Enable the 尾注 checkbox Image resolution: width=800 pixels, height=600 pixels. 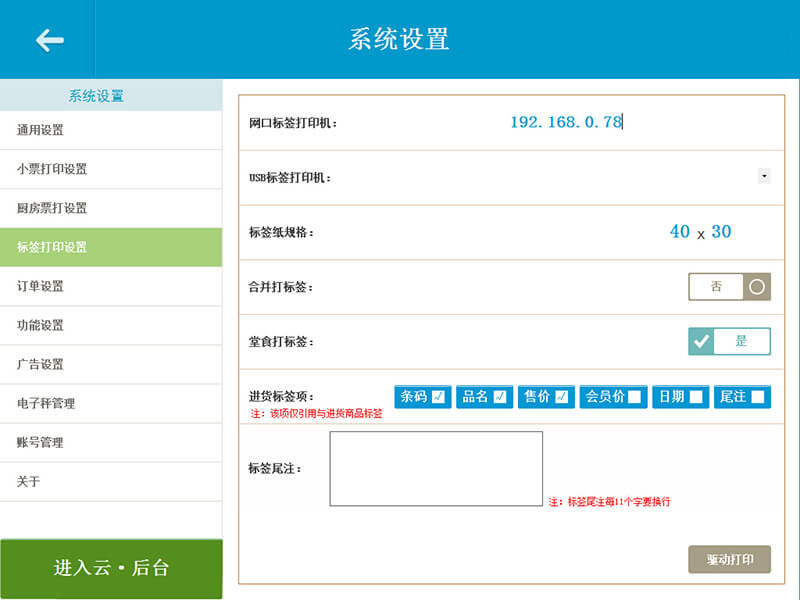pos(758,397)
